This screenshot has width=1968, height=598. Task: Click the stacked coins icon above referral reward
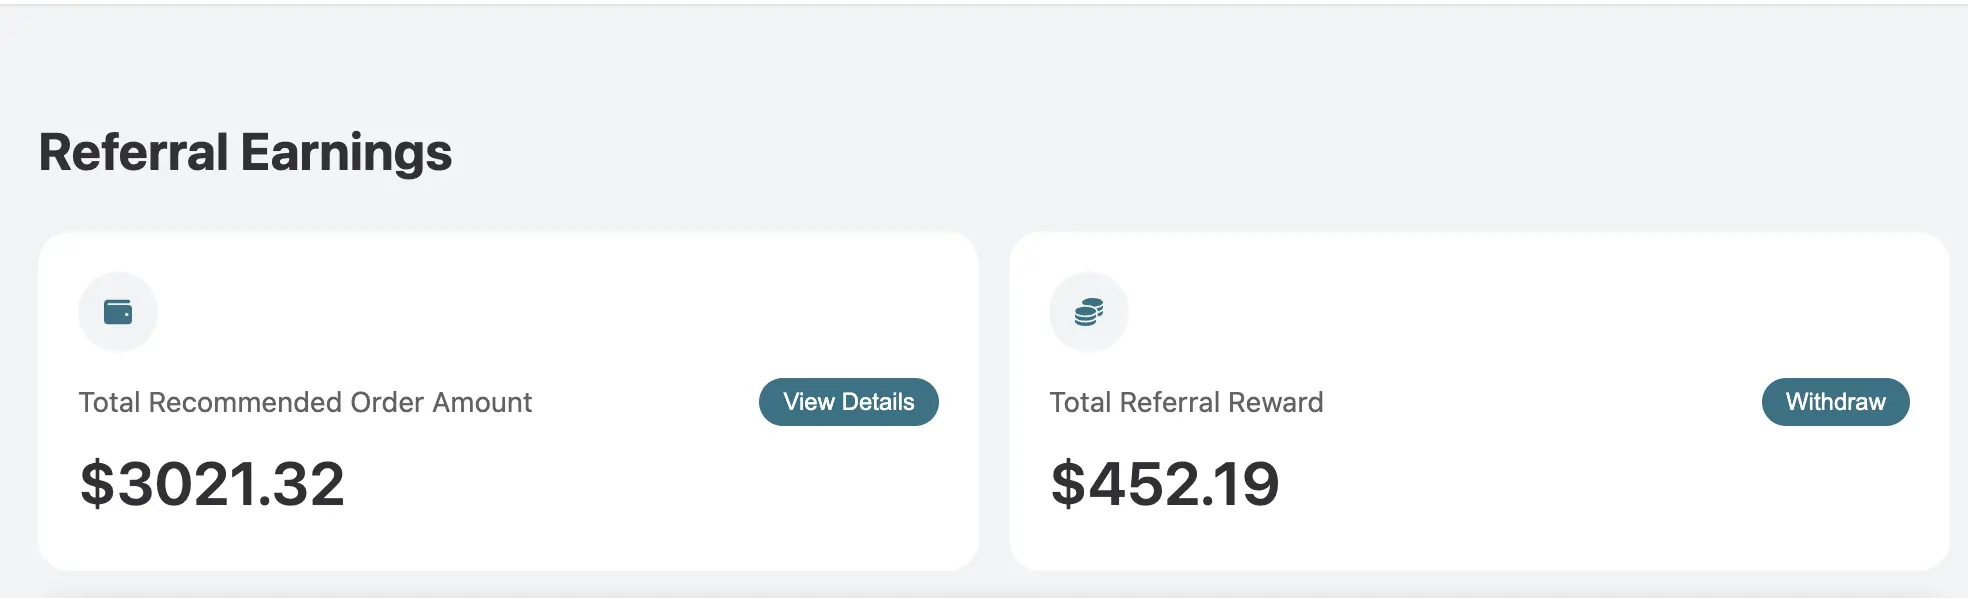(1089, 312)
